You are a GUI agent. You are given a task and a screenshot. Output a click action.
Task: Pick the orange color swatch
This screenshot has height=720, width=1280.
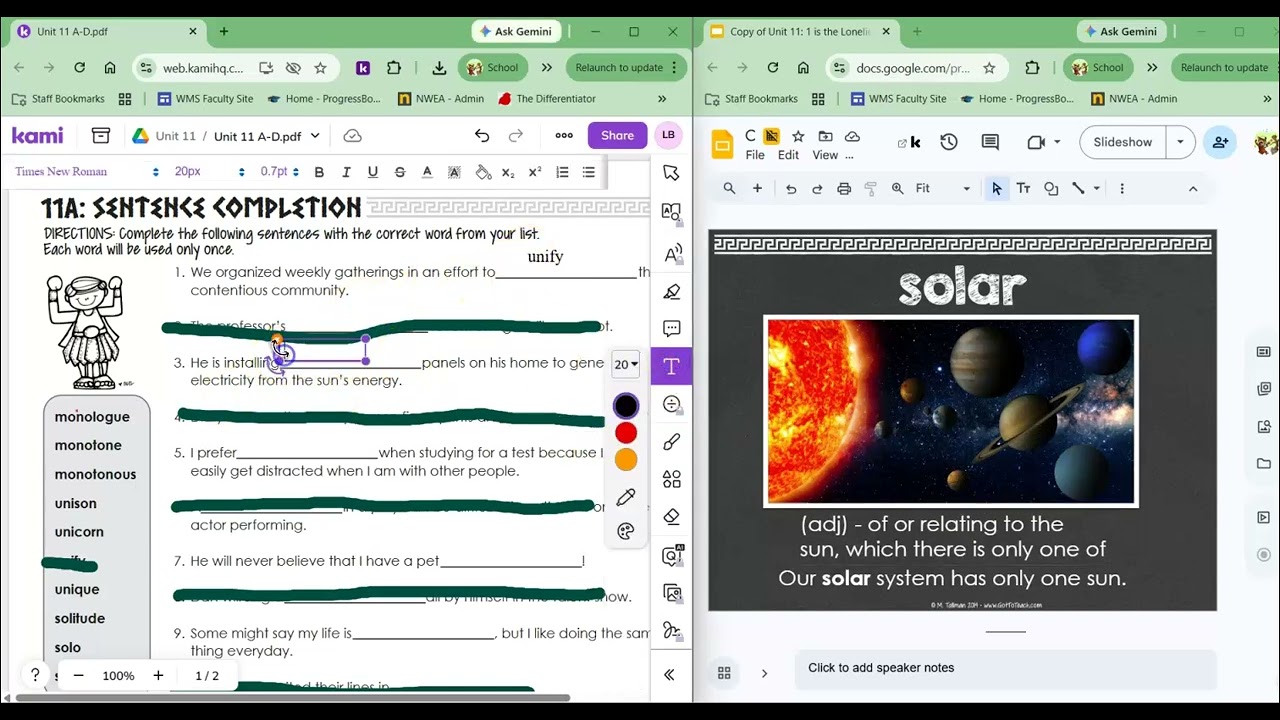(x=626, y=460)
